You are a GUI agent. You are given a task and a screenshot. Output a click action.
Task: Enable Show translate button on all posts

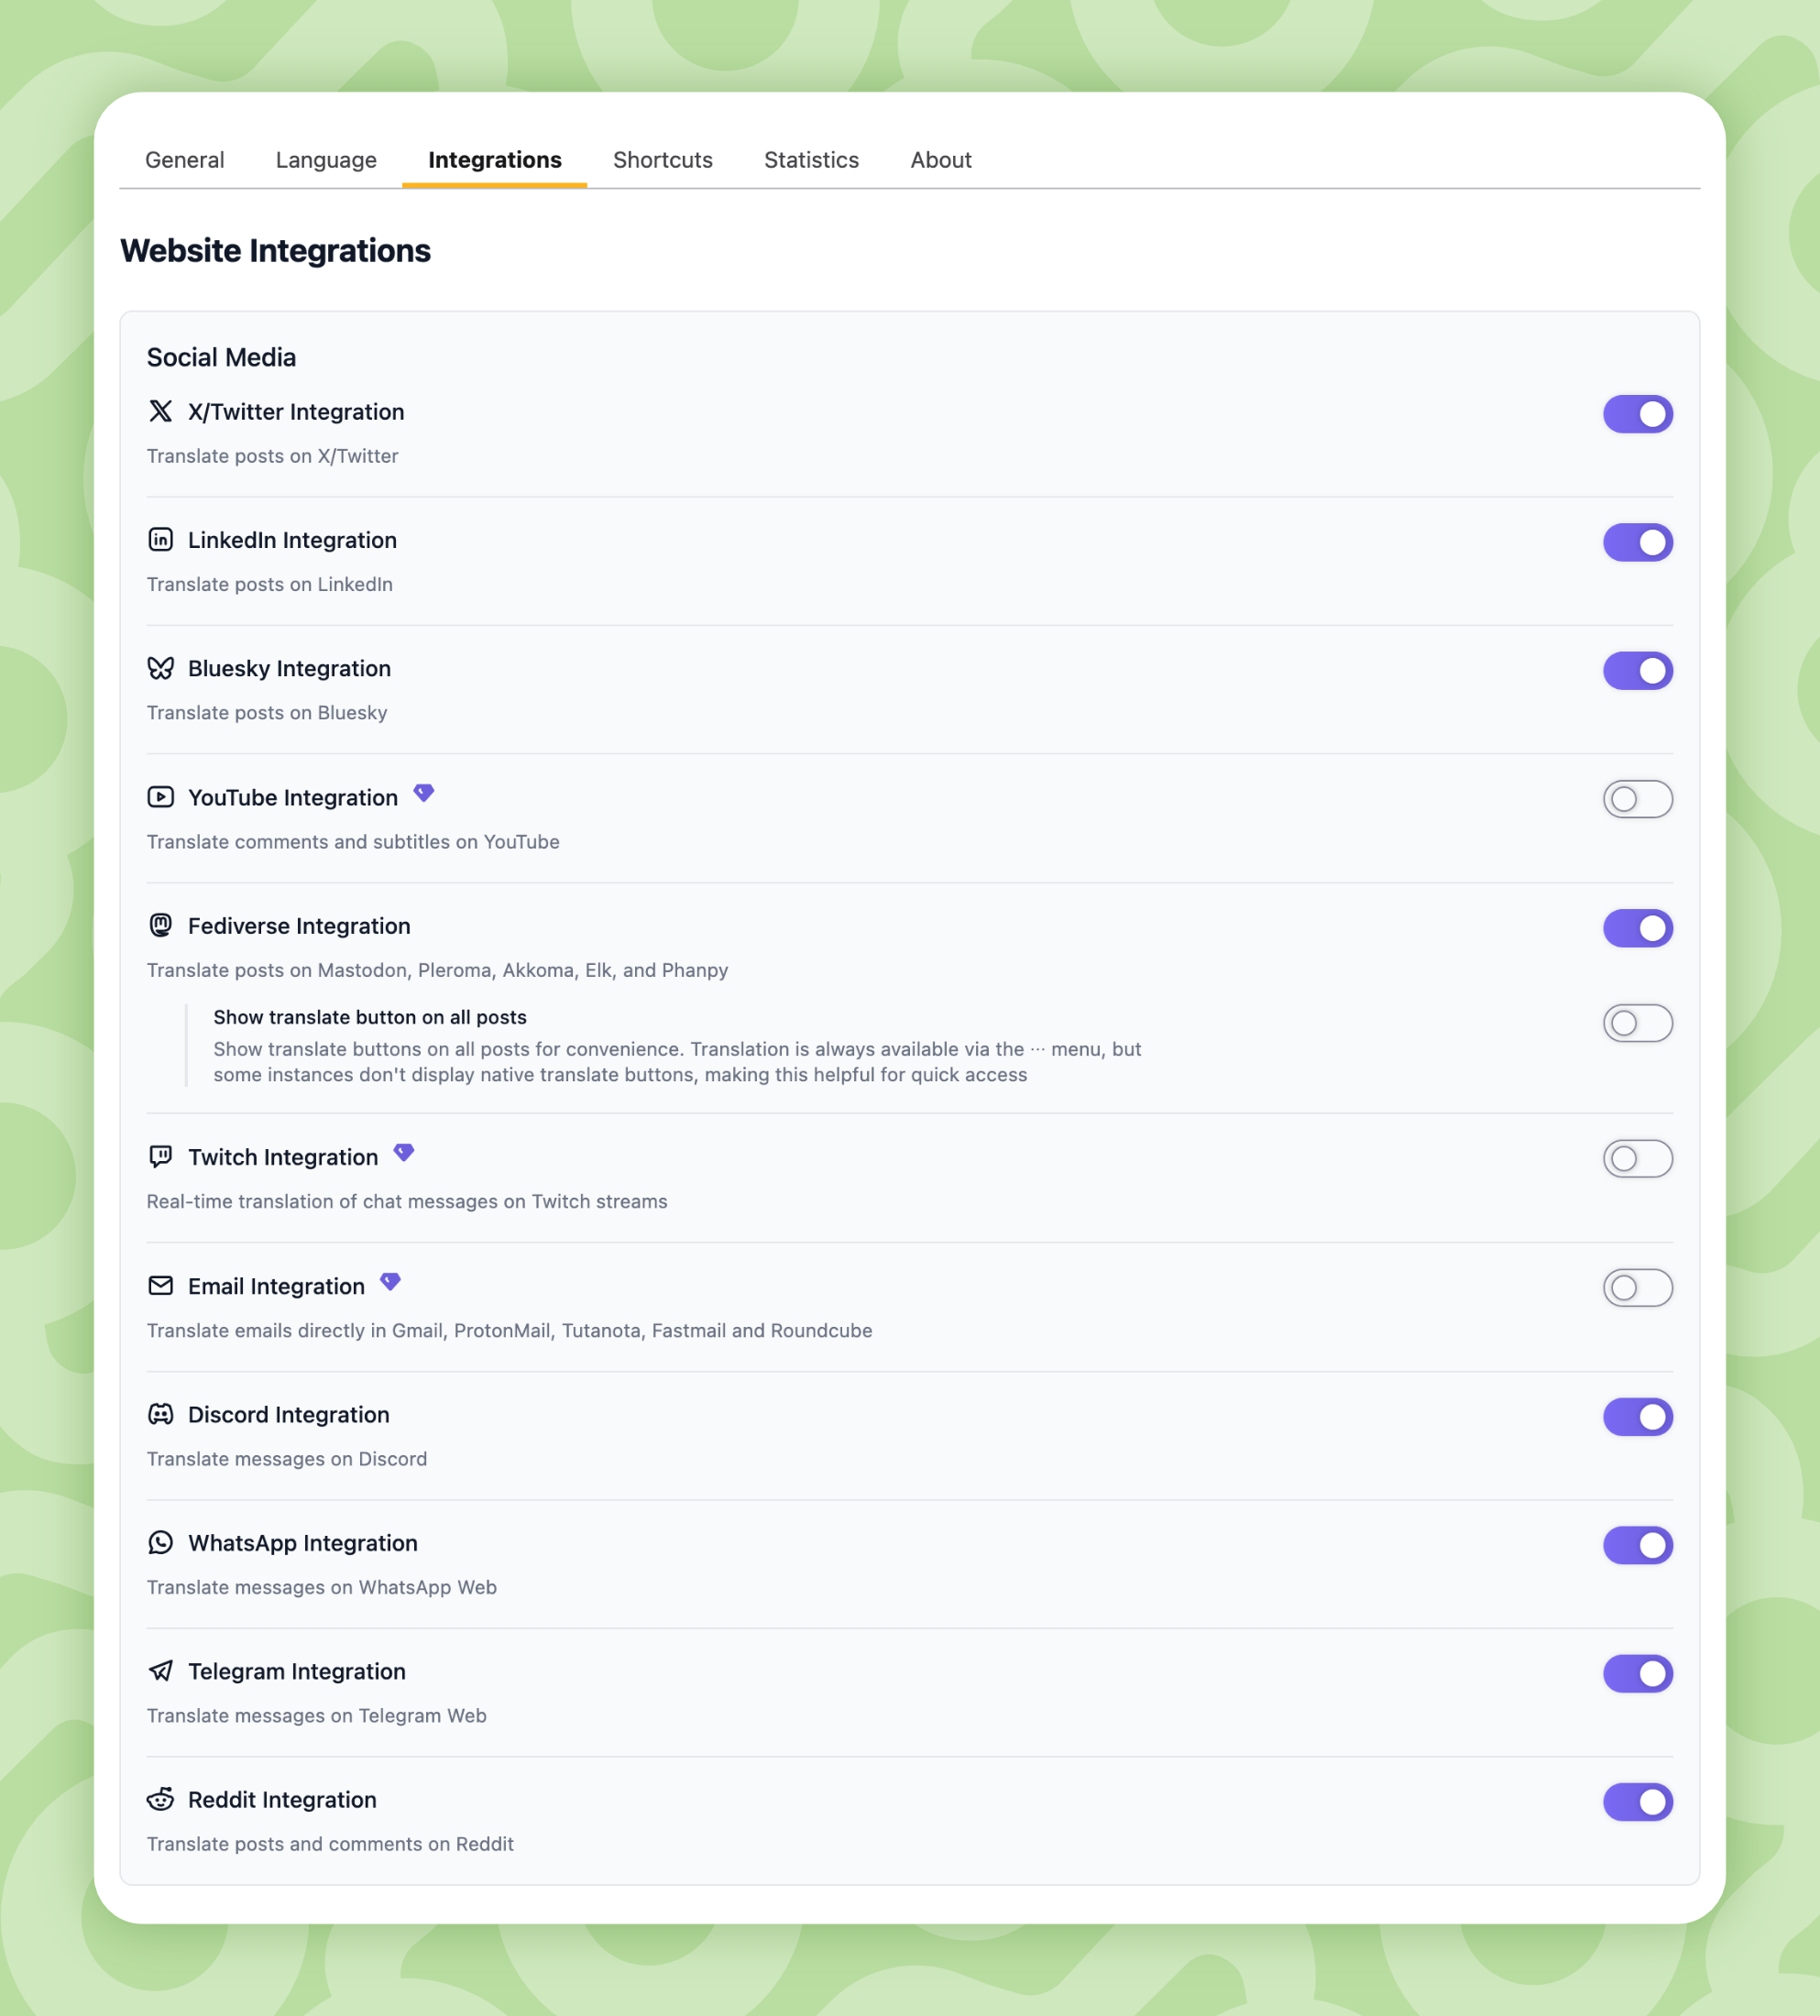tap(1637, 1023)
